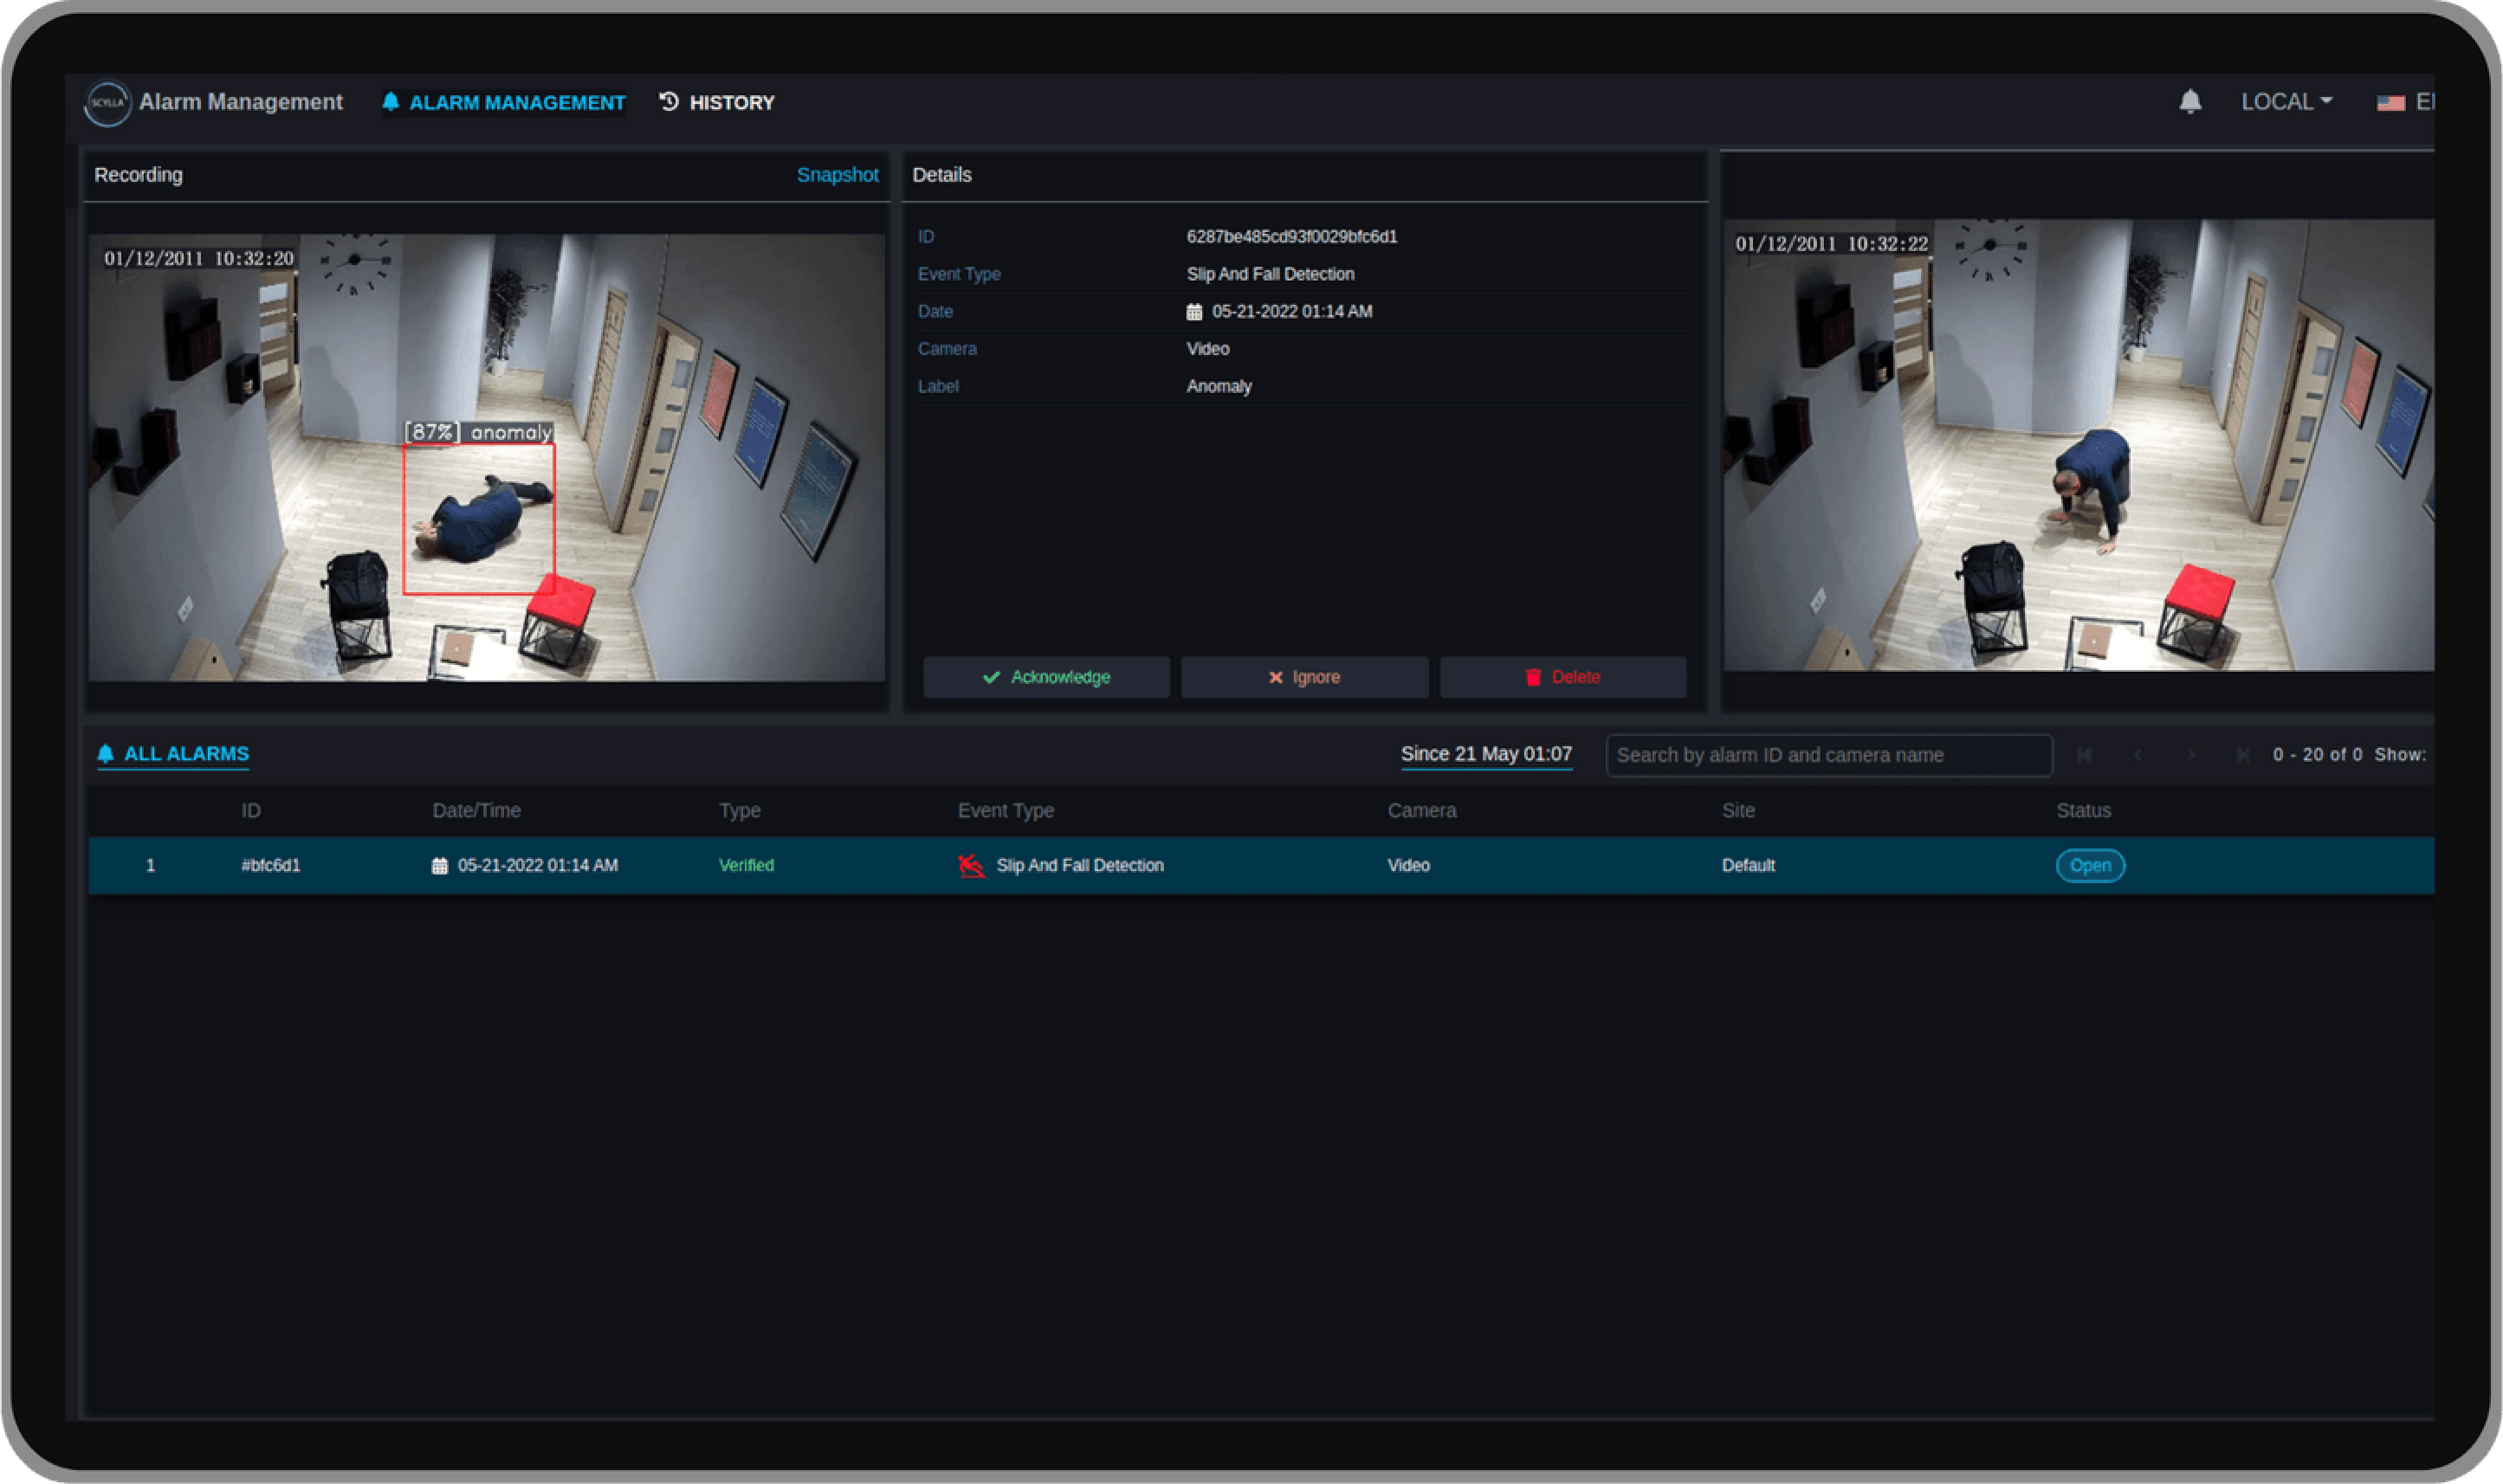Click the calendar icon in the alarm row
This screenshot has height=1484, width=2503.
439,866
